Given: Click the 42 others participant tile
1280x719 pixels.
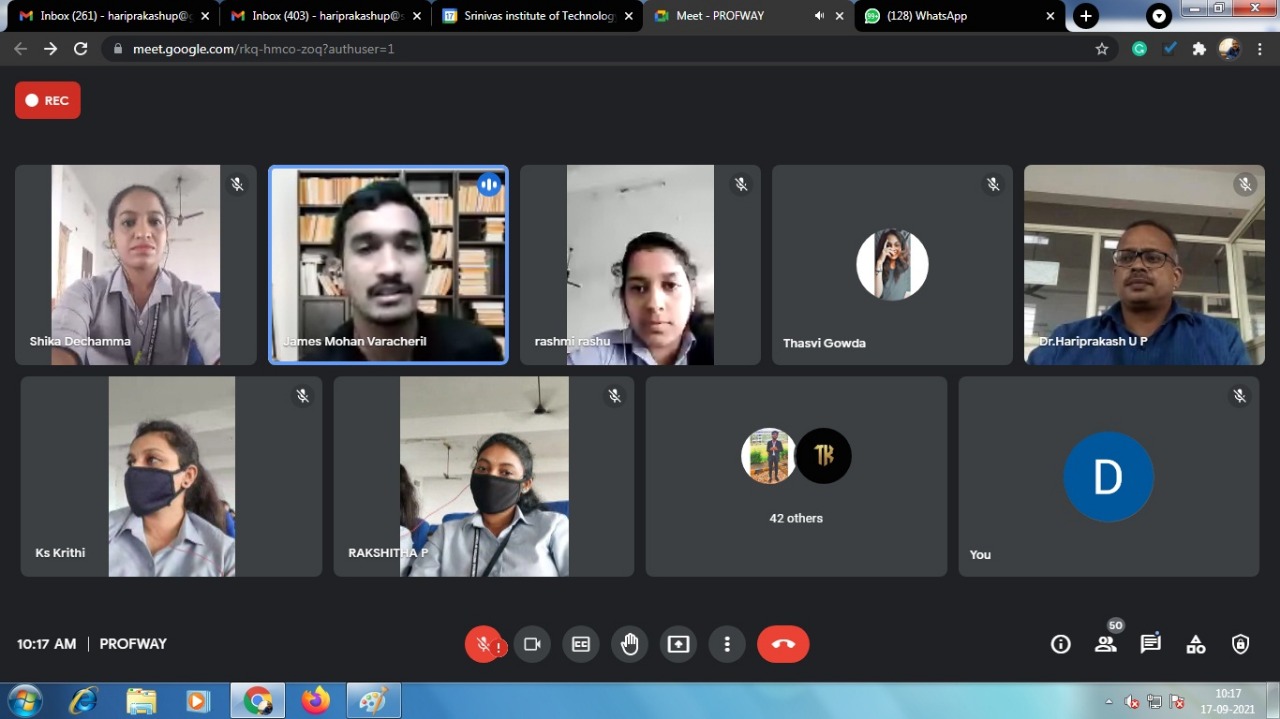Looking at the screenshot, I should click(x=796, y=476).
